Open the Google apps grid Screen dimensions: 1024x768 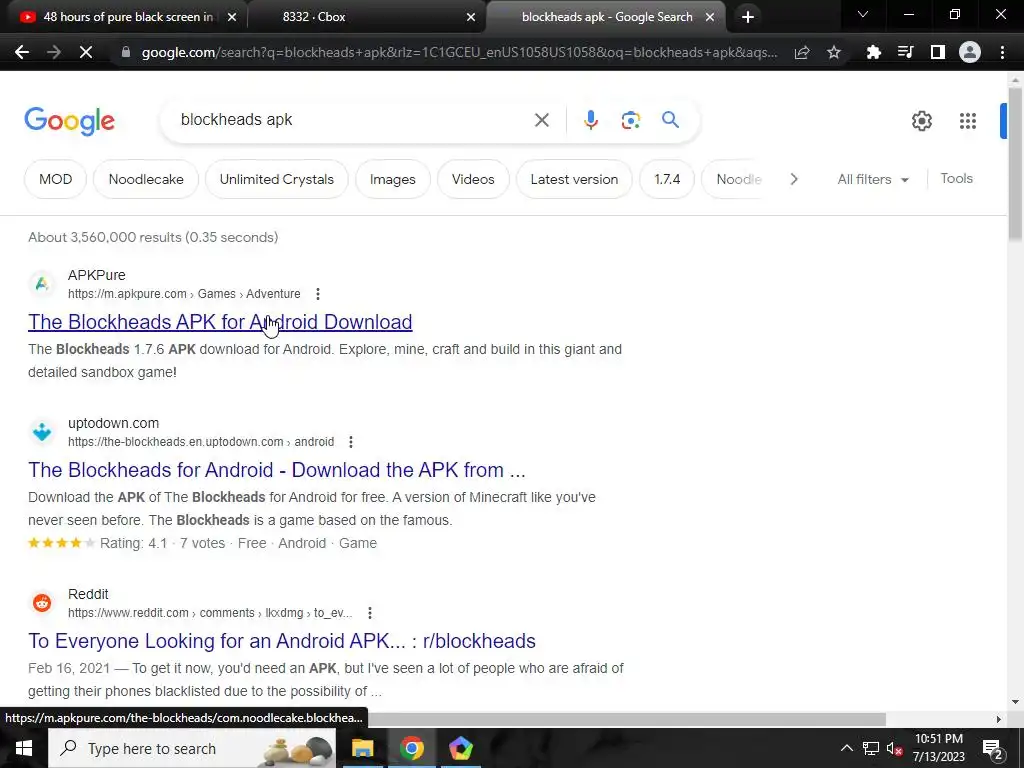point(967,121)
